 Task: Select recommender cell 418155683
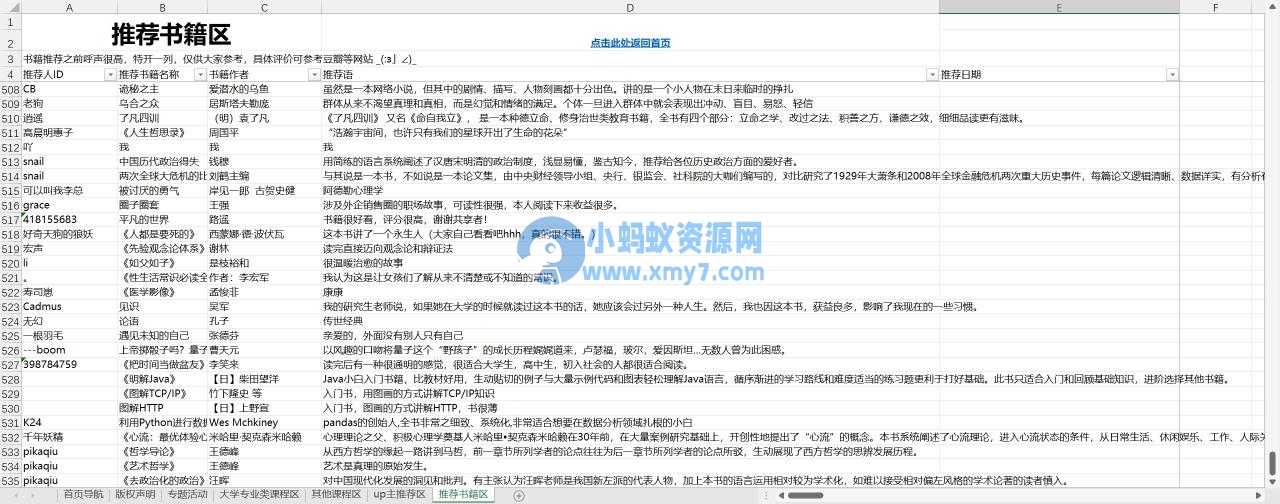tap(69, 220)
